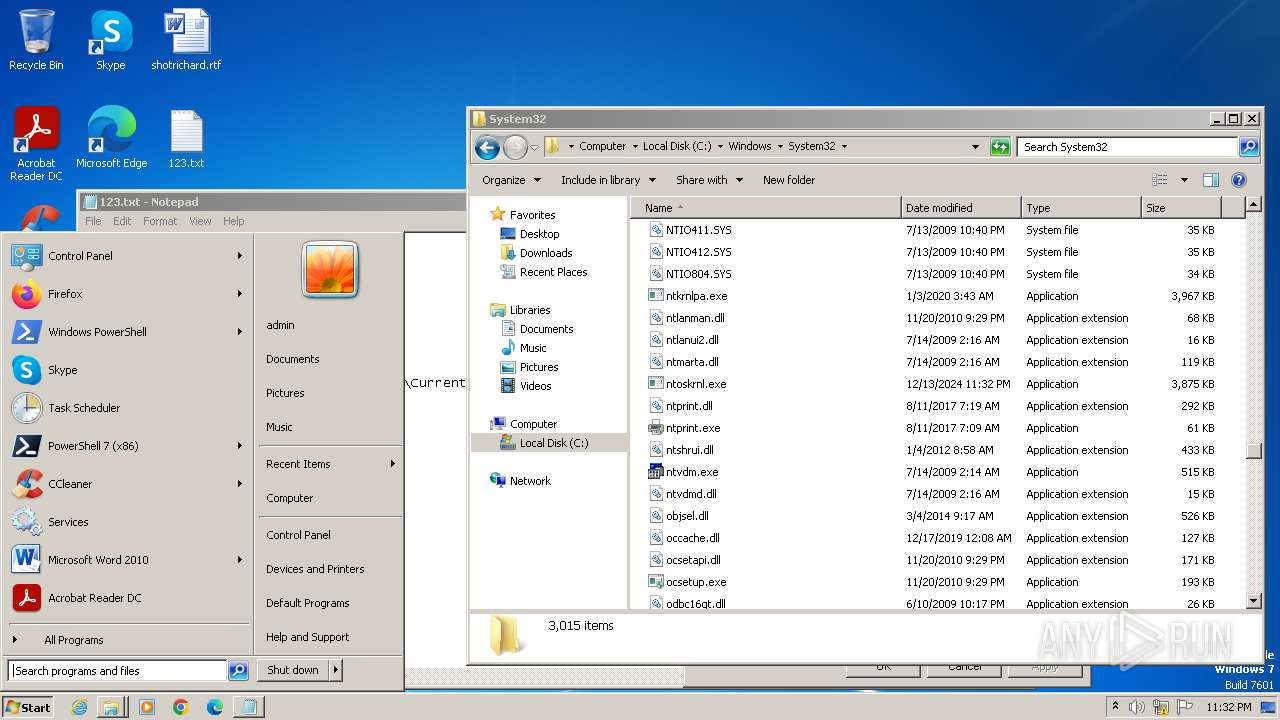This screenshot has width=1280, height=720.
Task: Refresh the System32 folder view
Action: [x=1000, y=147]
